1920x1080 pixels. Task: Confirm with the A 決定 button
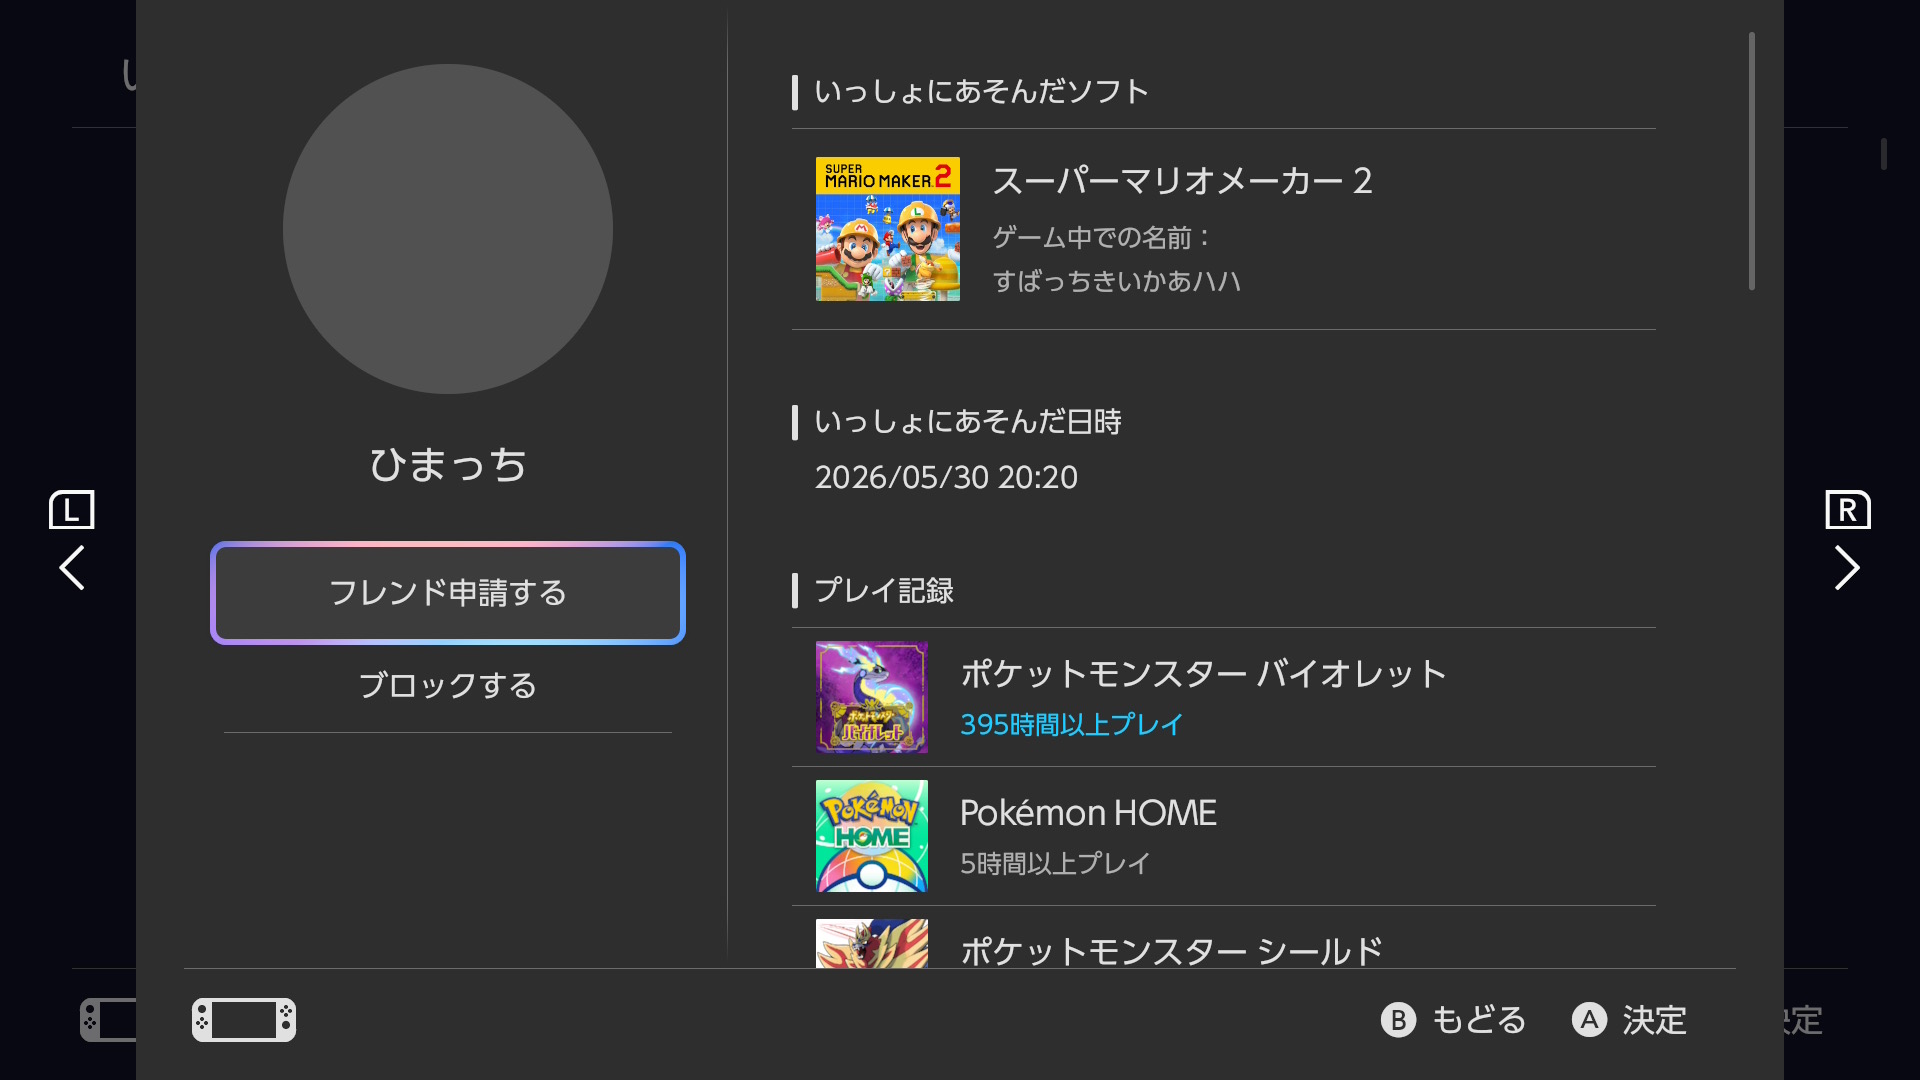[x=1629, y=1020]
